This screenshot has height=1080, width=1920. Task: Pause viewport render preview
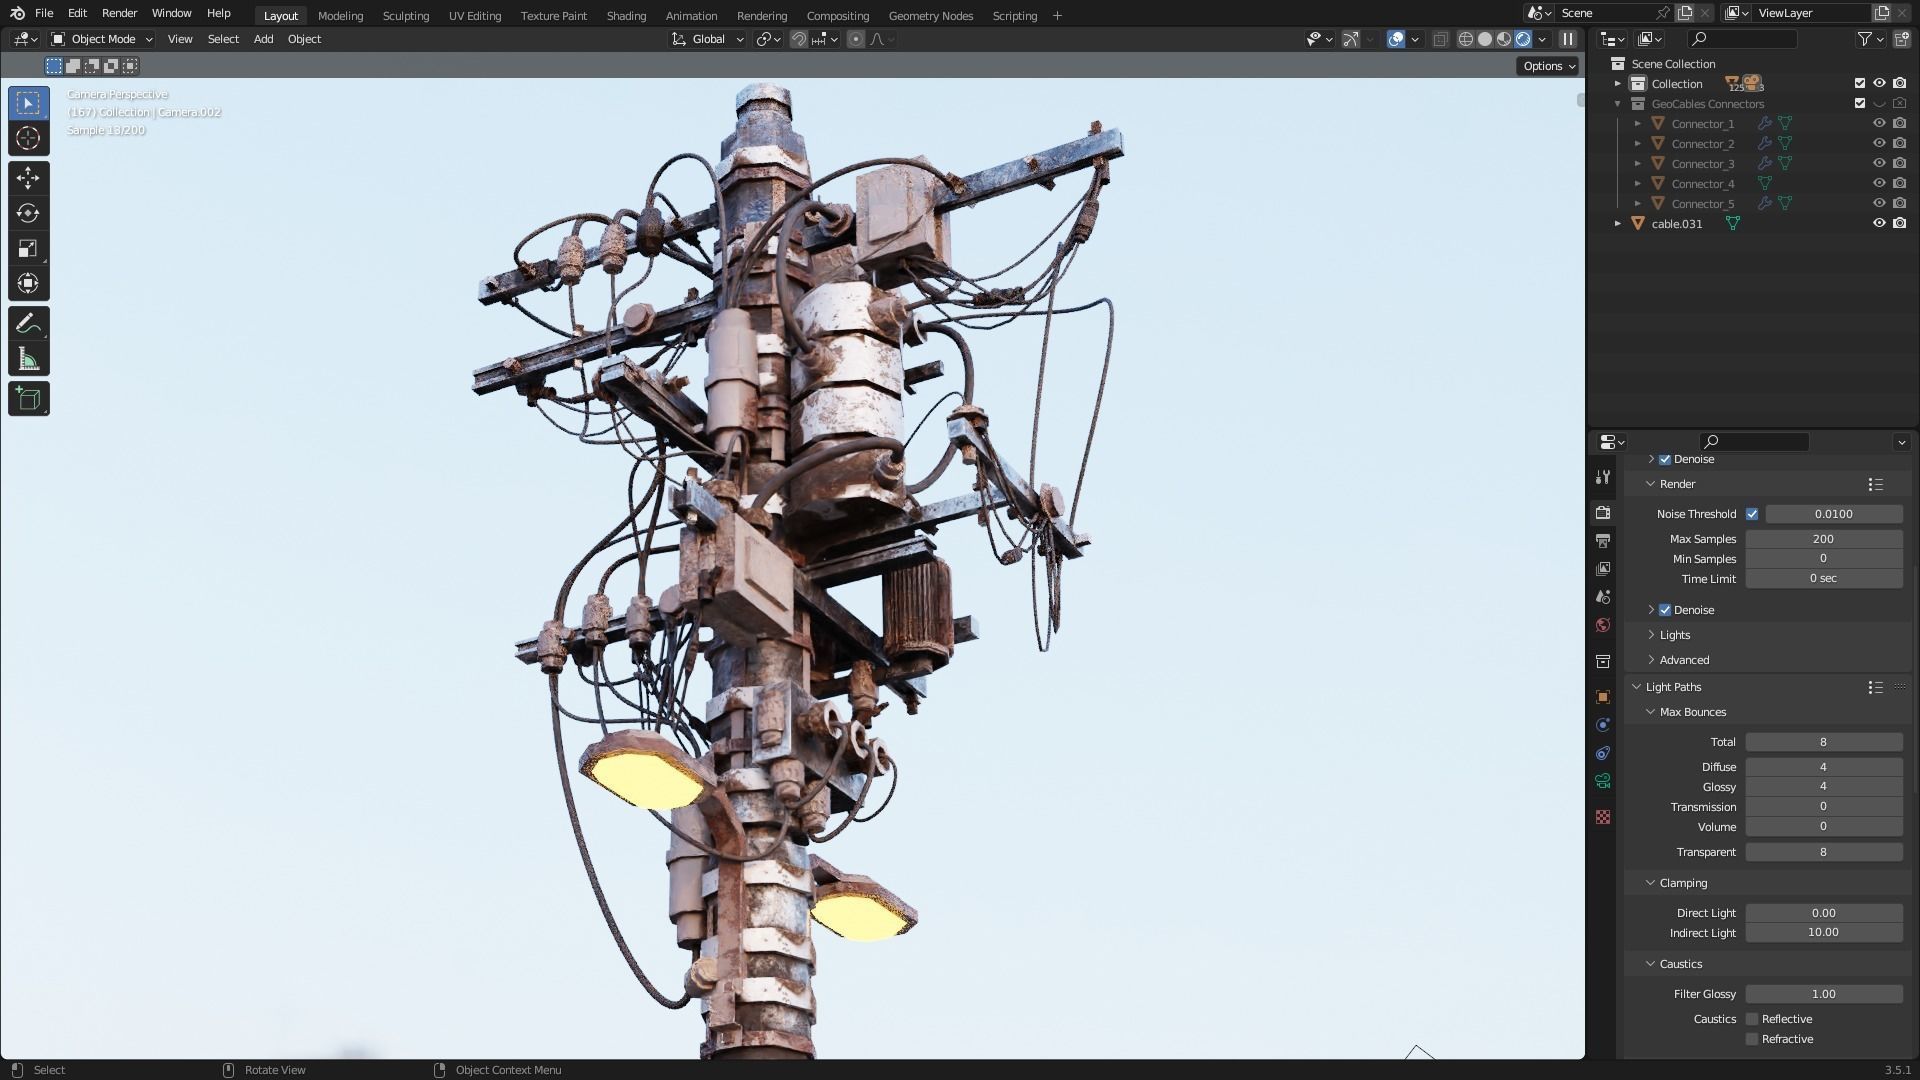point(1567,39)
